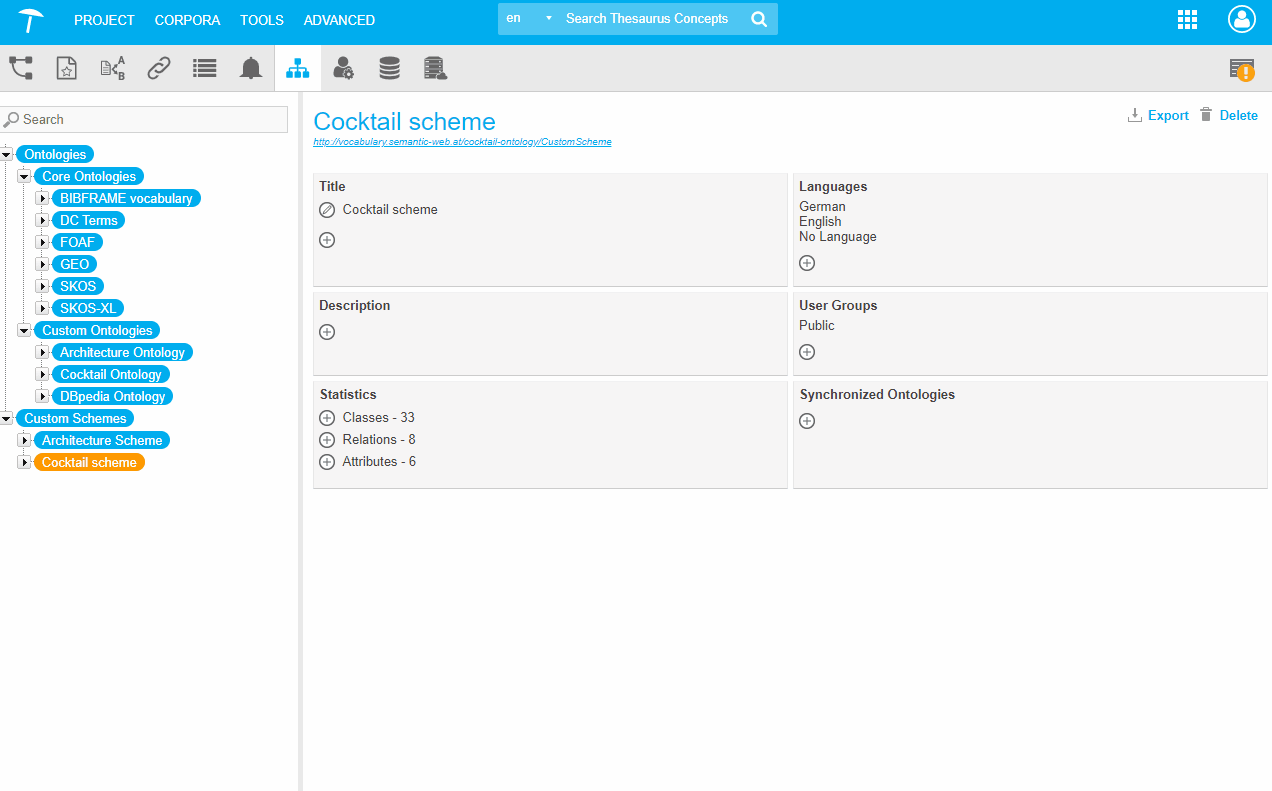
Task: Click the Delete button
Action: [1229, 116]
